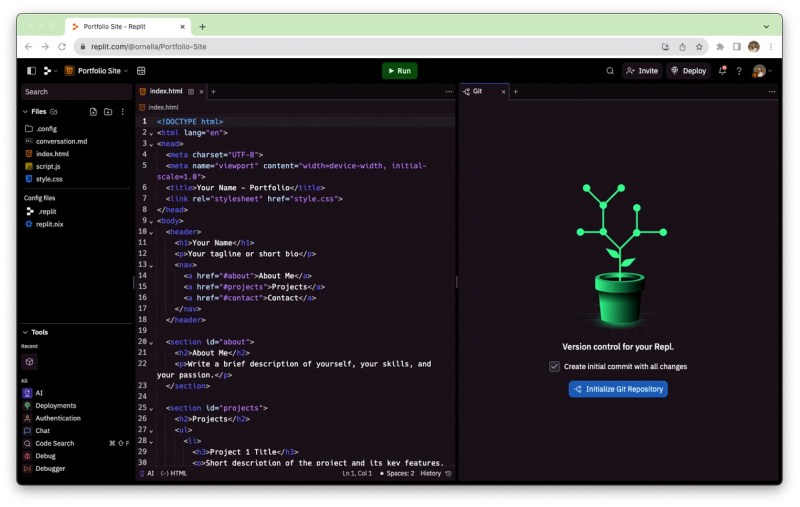
Task: Open notifications bell
Action: pyautogui.click(x=722, y=71)
